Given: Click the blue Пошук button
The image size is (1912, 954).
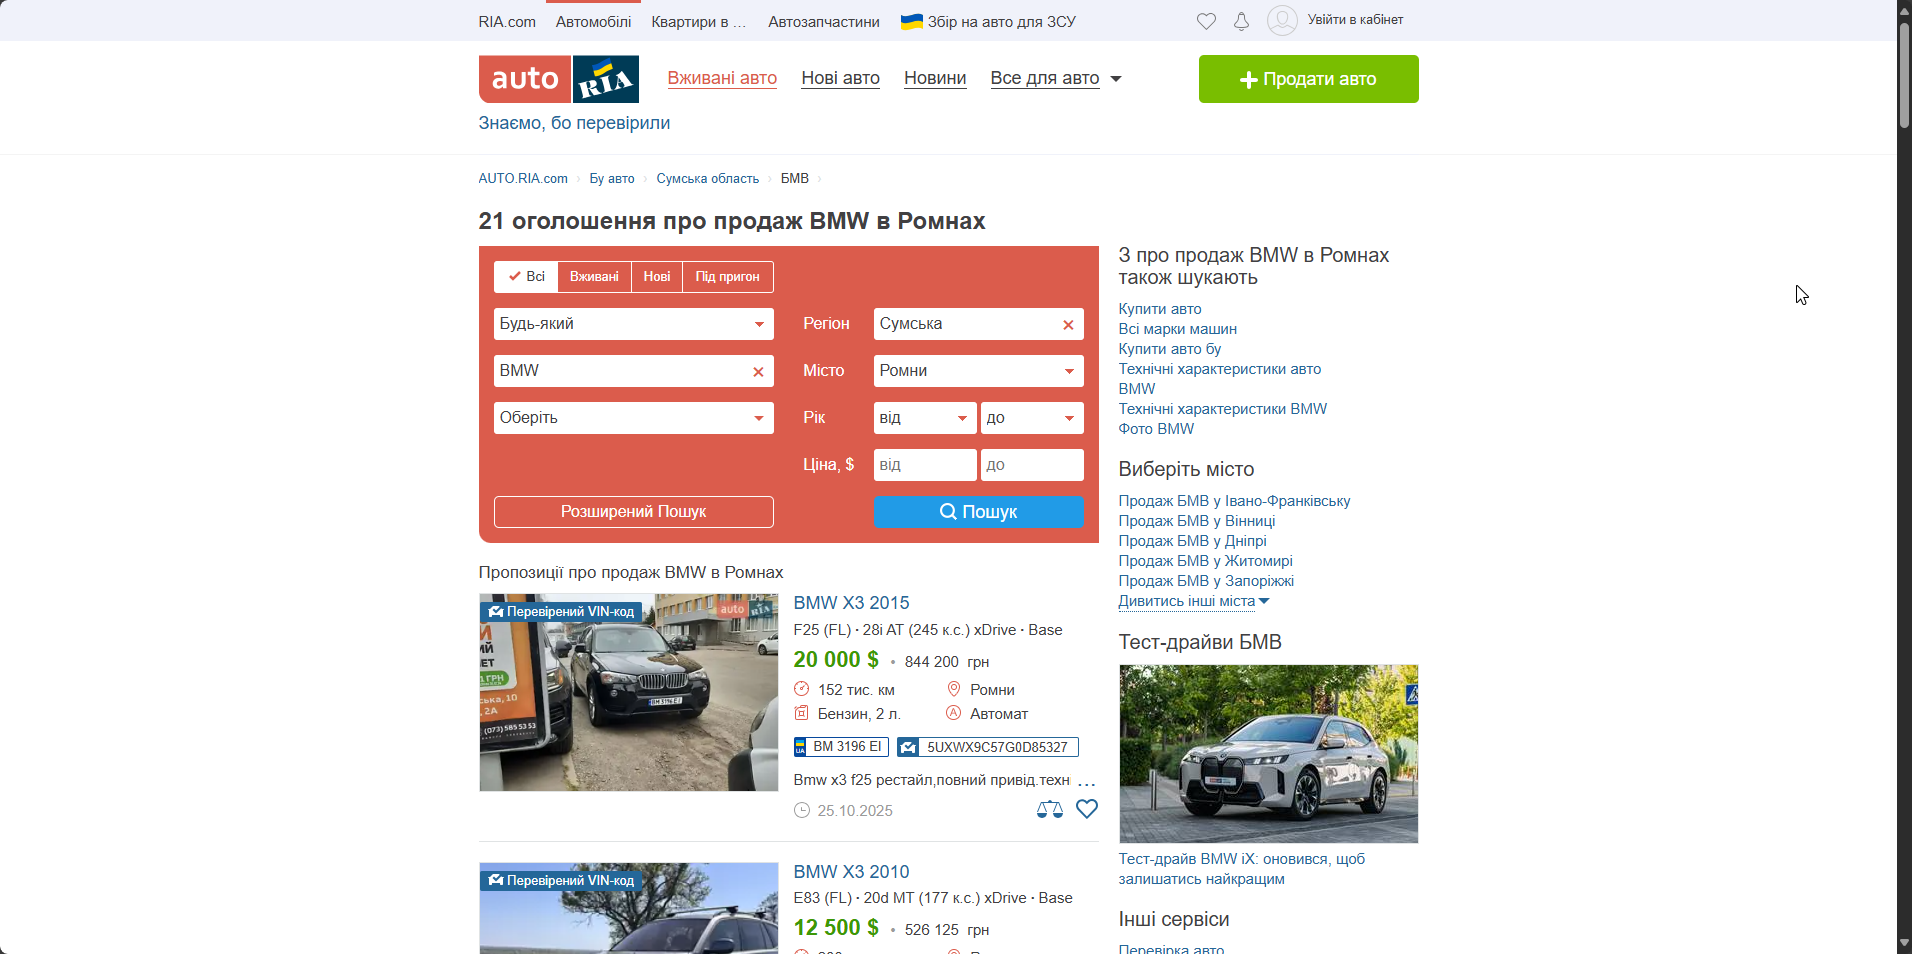Looking at the screenshot, I should coord(979,512).
